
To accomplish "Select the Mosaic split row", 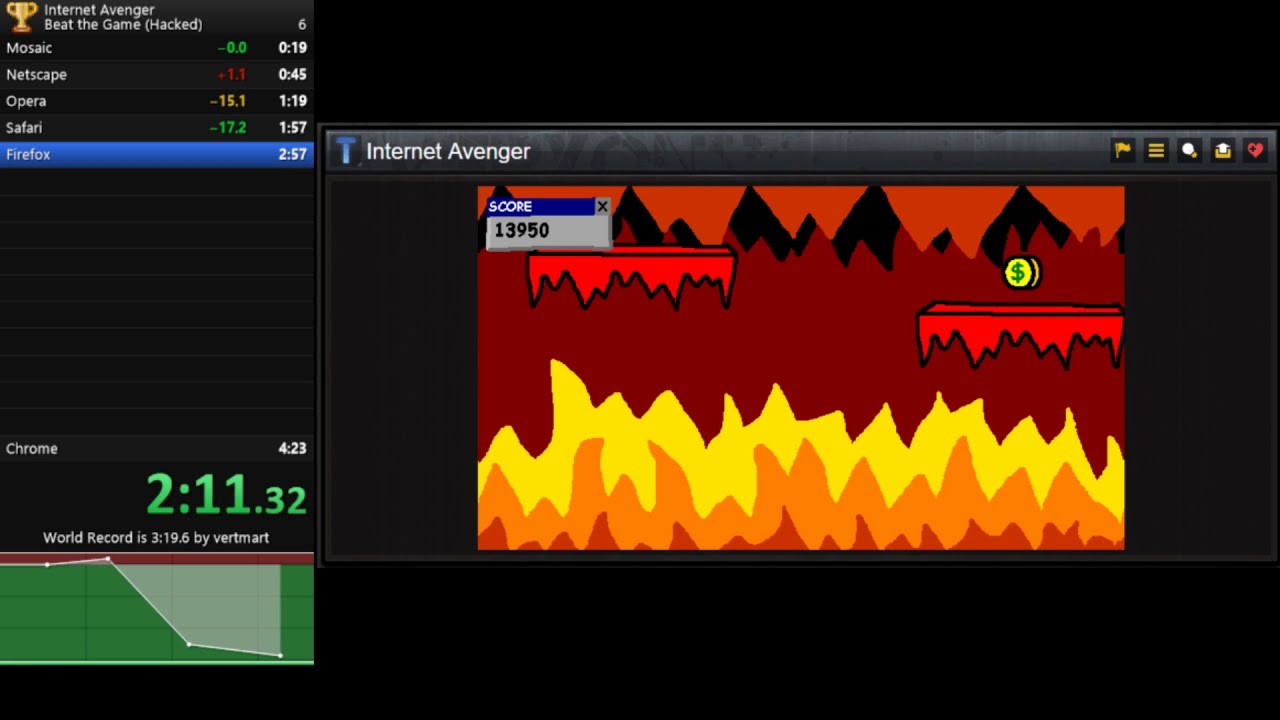I will (x=157, y=47).
